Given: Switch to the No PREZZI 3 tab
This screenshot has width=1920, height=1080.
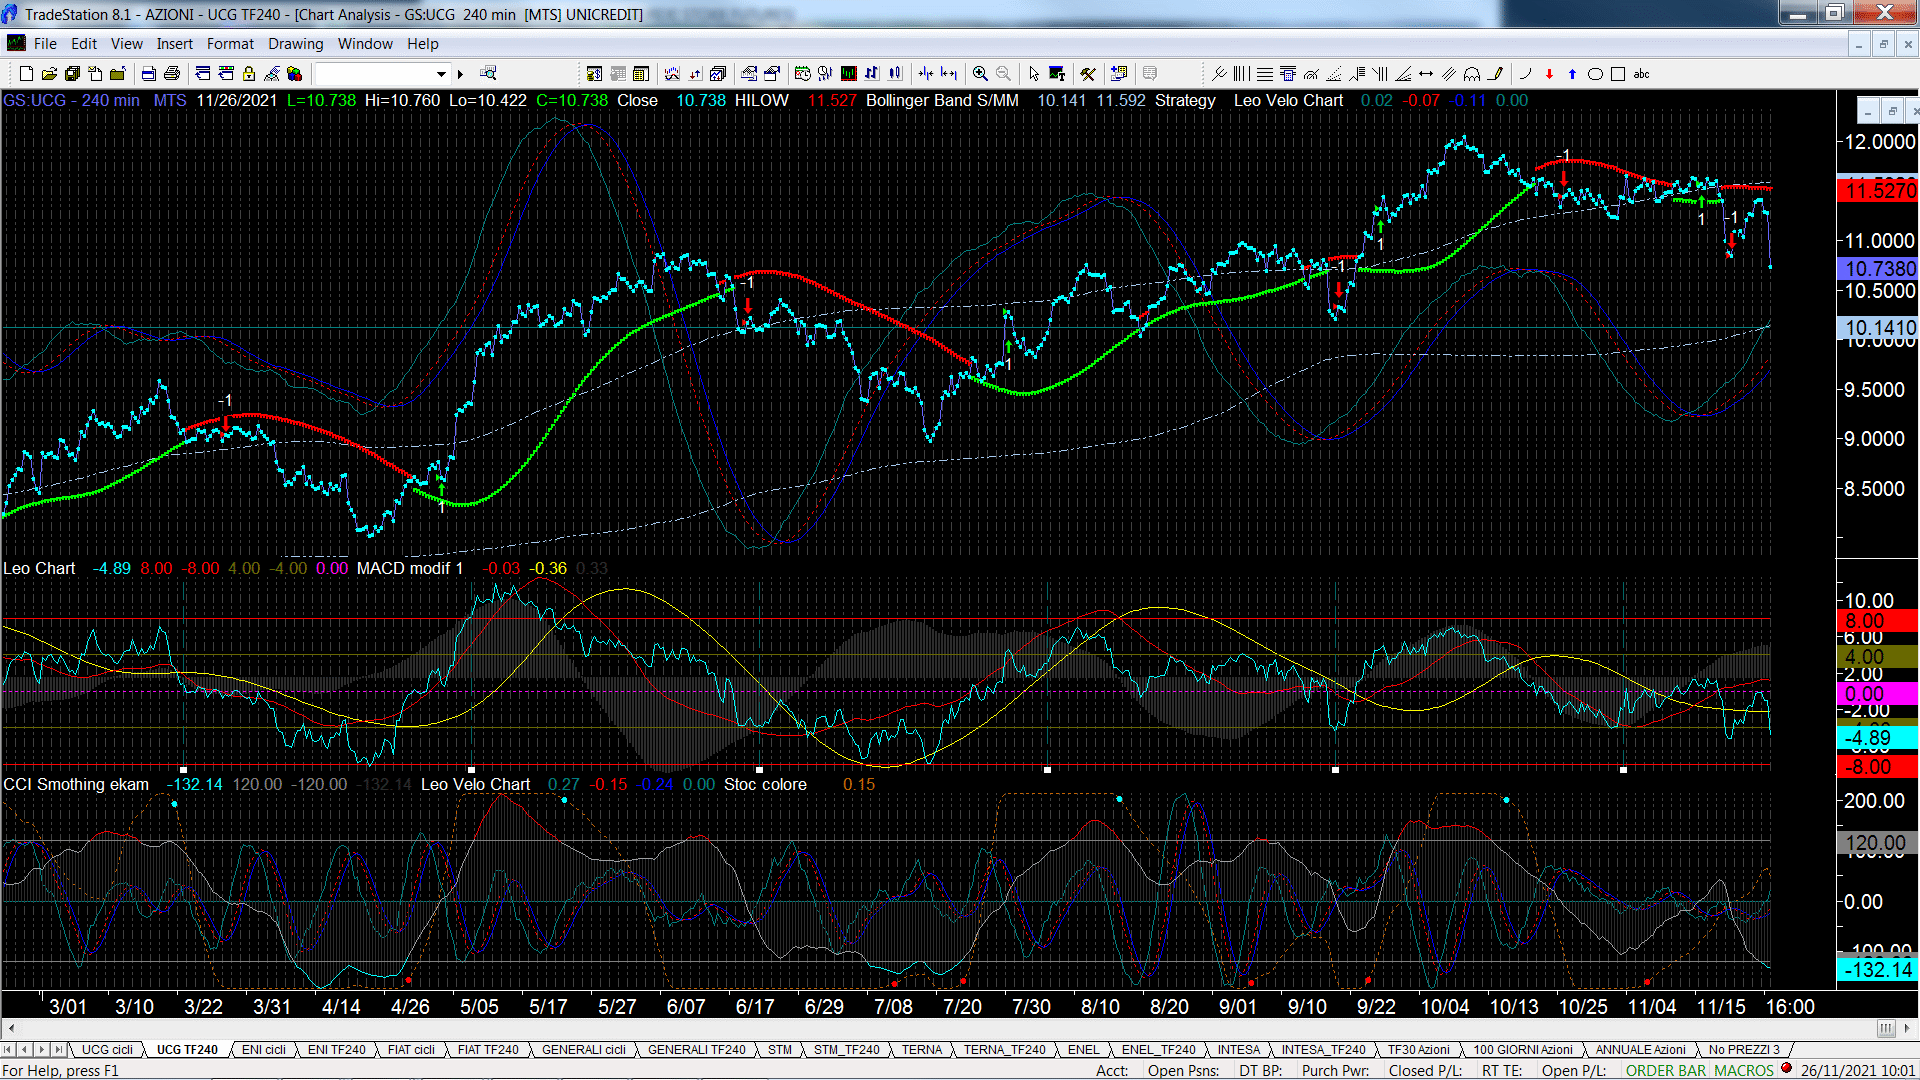Looking at the screenshot, I should pos(1744,1049).
